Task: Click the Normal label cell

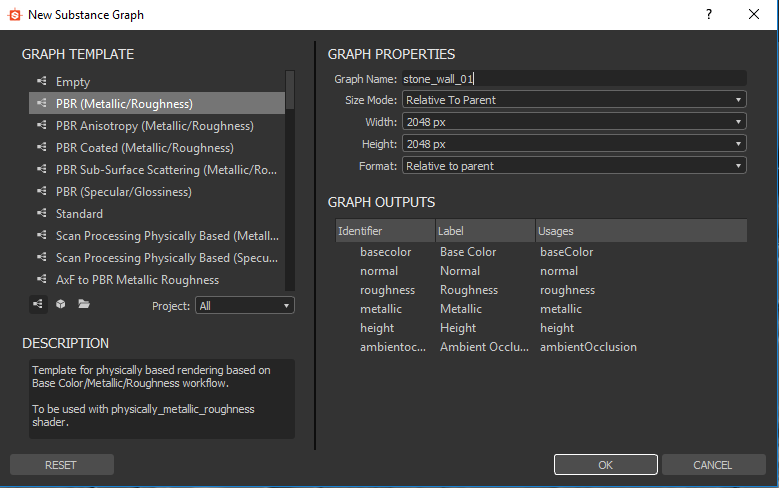Action: 460,271
